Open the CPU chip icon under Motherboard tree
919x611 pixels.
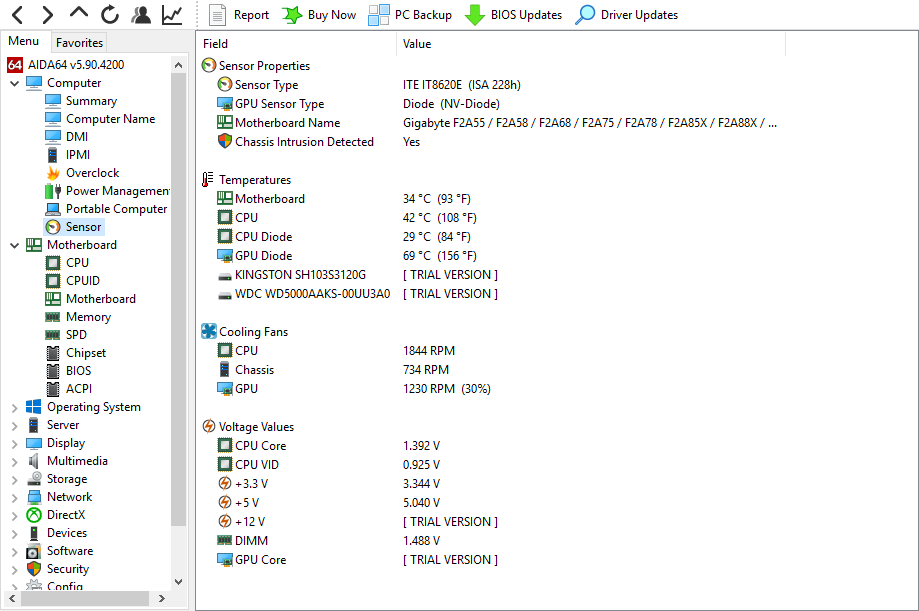click(x=53, y=263)
